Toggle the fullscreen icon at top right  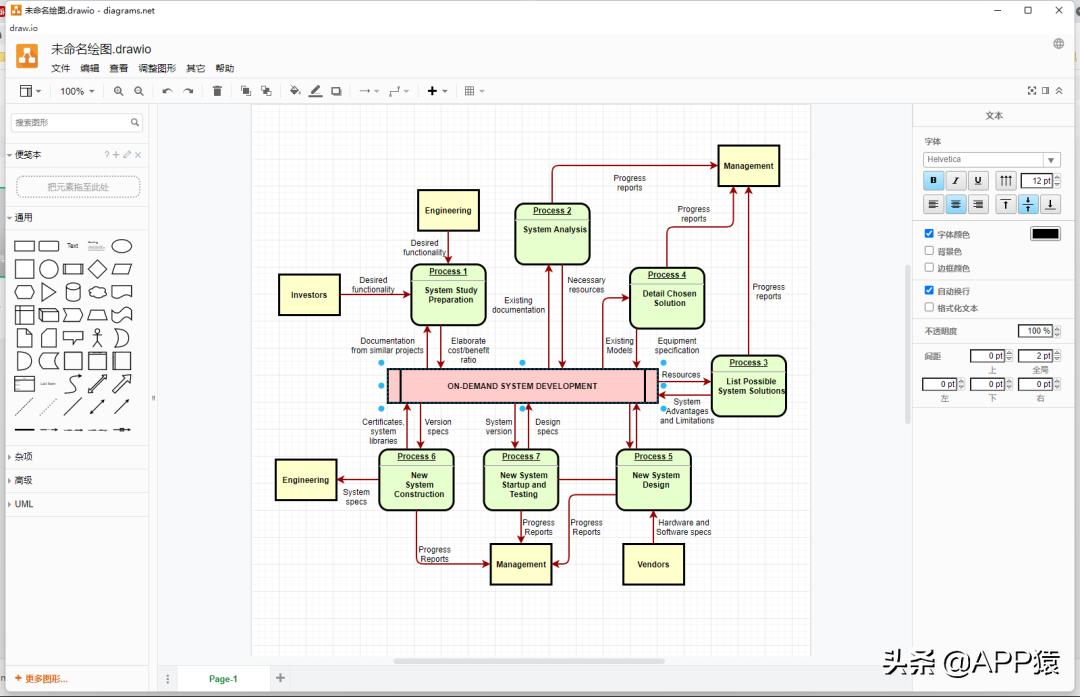click(x=1032, y=91)
